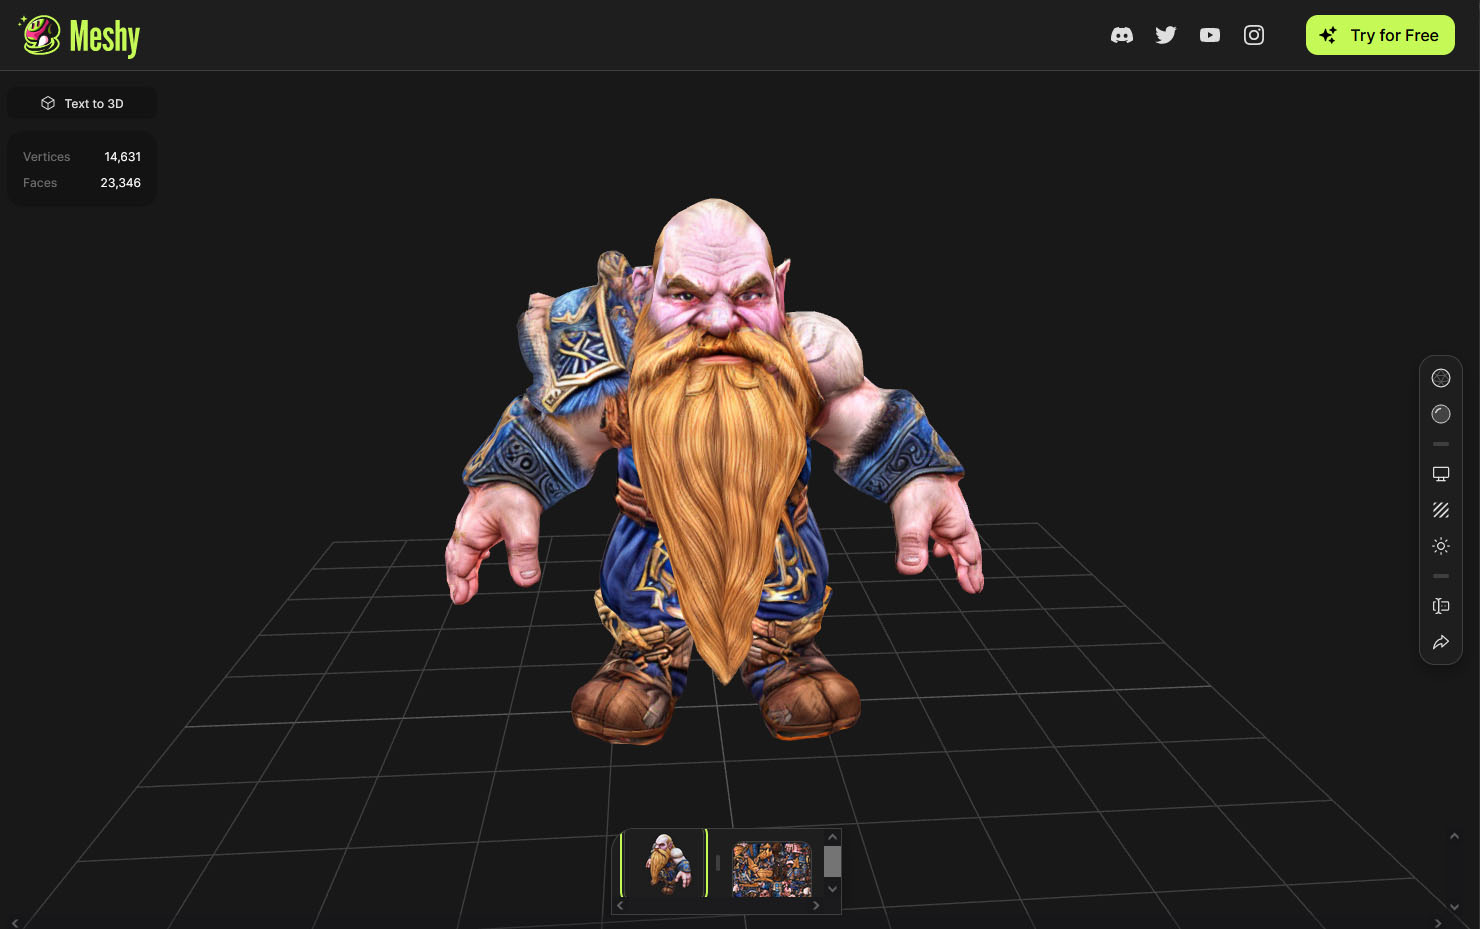This screenshot has height=929, width=1480.
Task: Click the page horizontal scroll right arrow
Action: click(1438, 923)
